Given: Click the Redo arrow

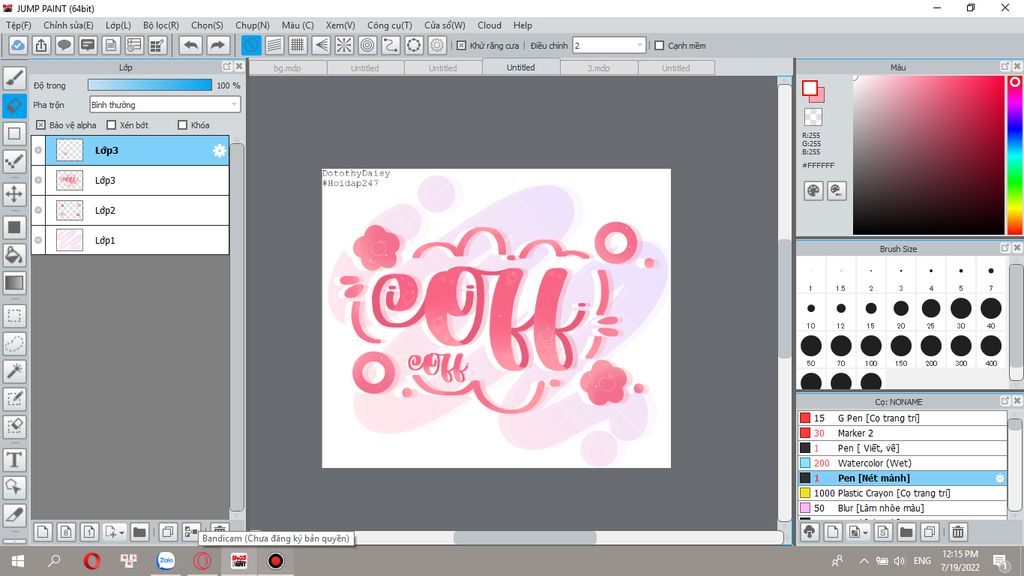Looking at the screenshot, I should [217, 46].
